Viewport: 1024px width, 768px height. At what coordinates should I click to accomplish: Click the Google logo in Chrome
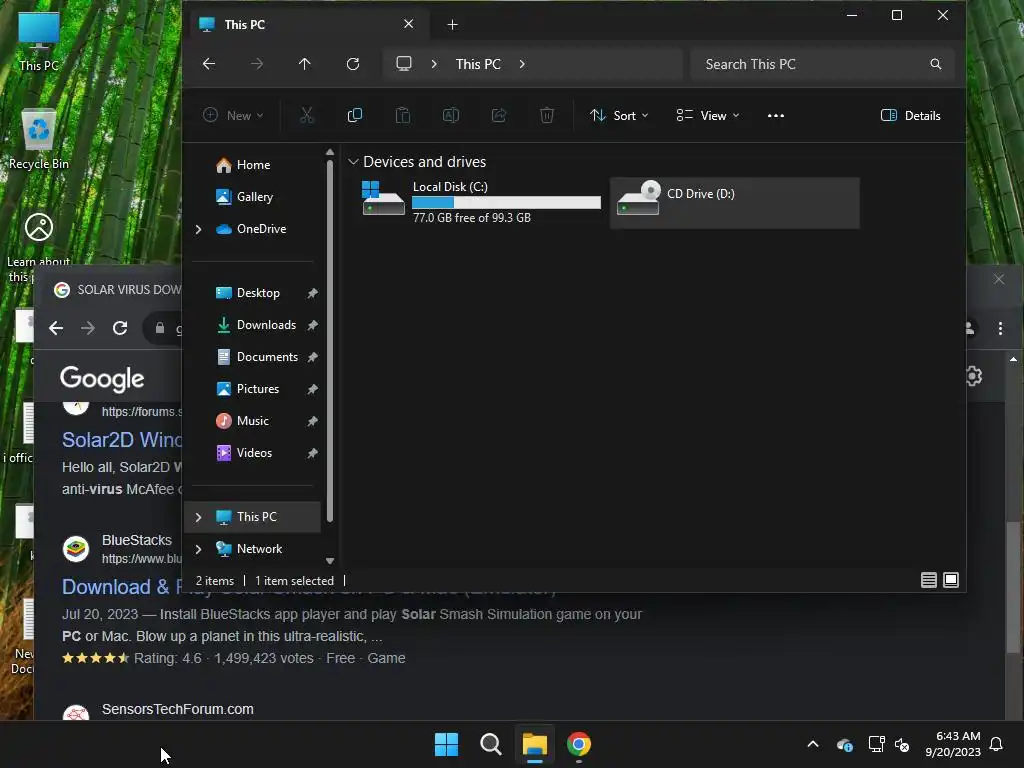pyautogui.click(x=102, y=379)
